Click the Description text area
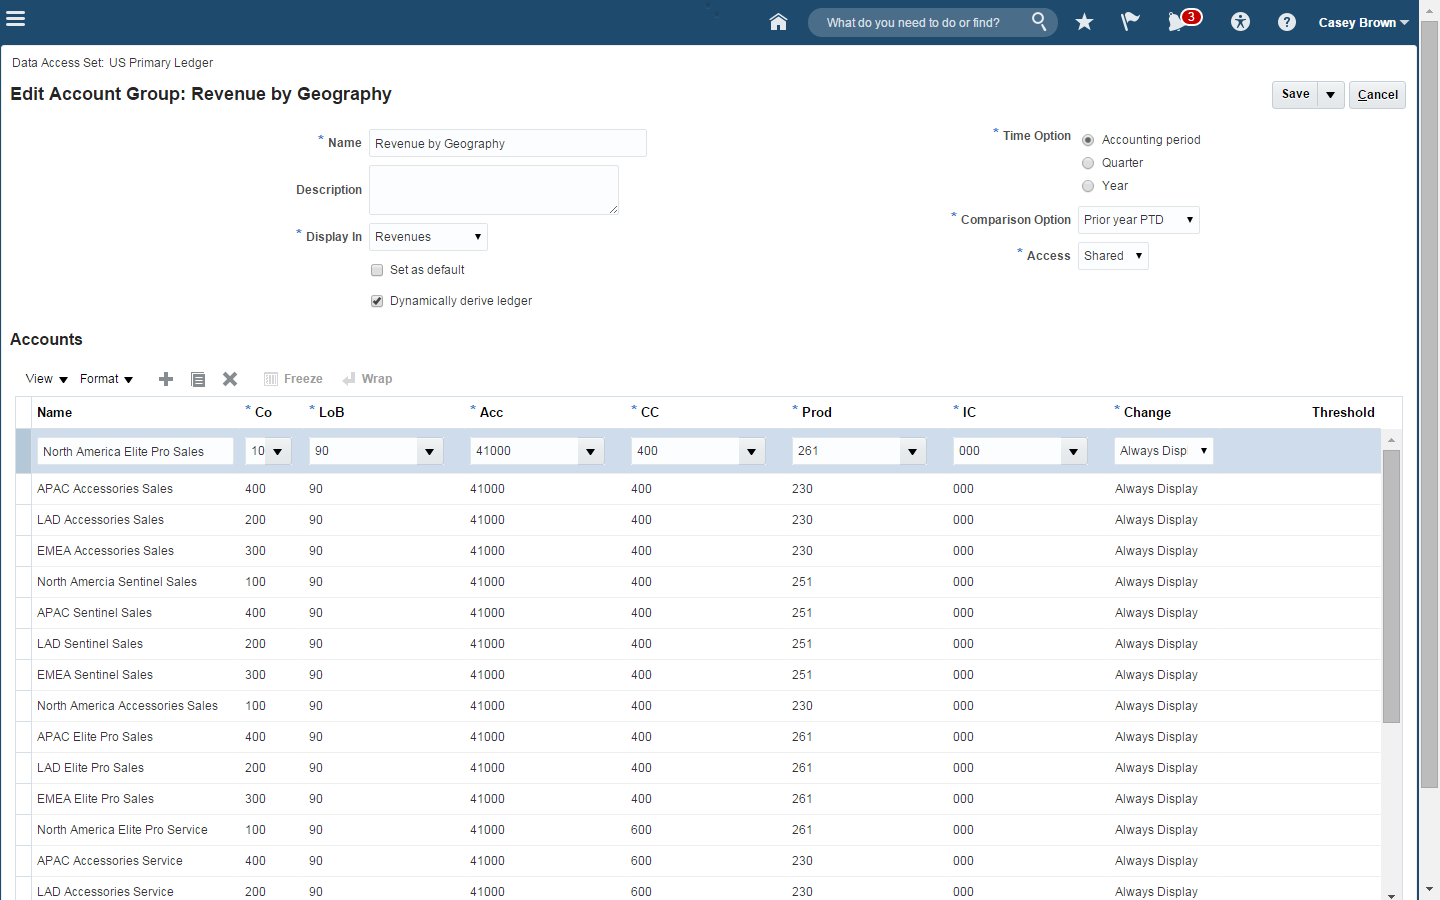The width and height of the screenshot is (1440, 900). [493, 190]
